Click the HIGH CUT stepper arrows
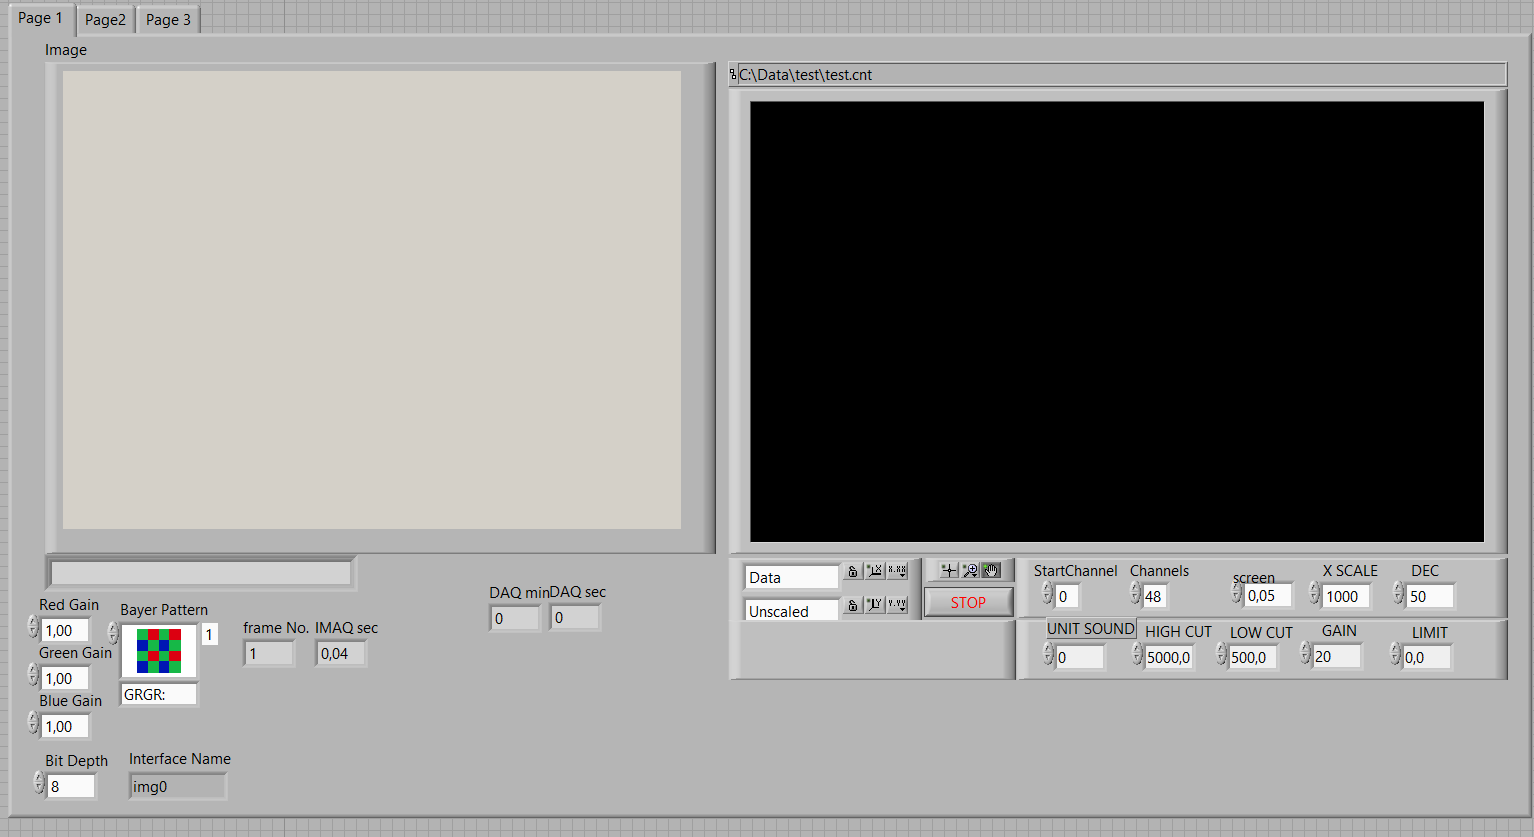Viewport: 1534px width, 837px height. tap(1137, 654)
